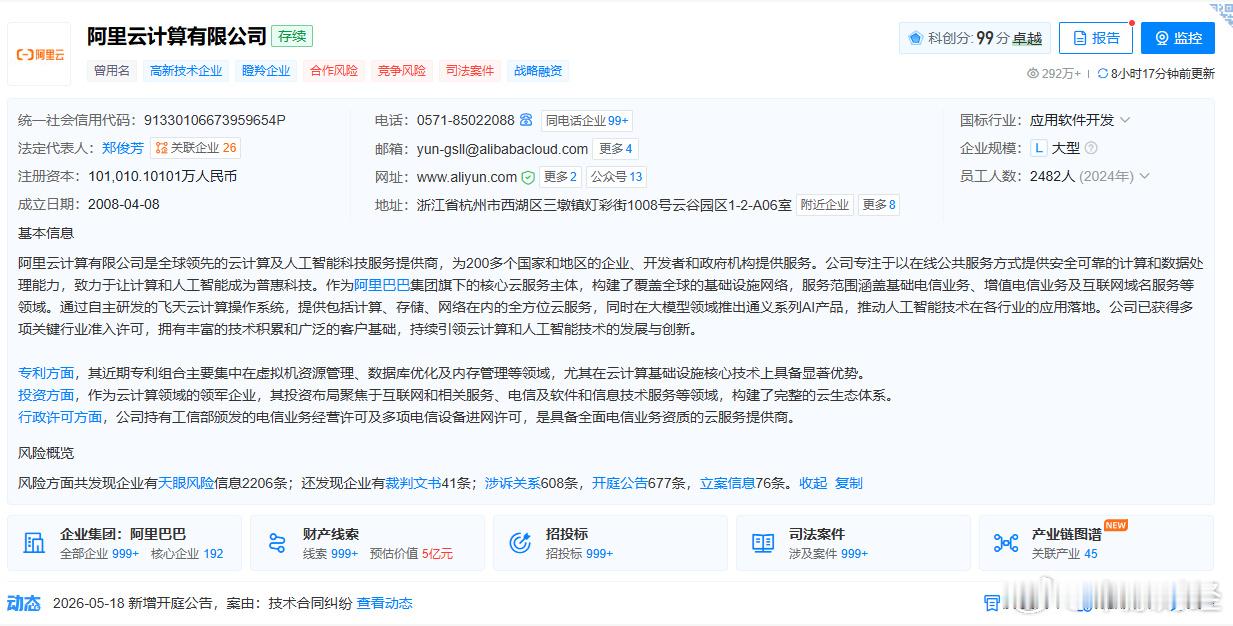Open the 阿里巴巴 link in company description
Viewport: 1233px width, 626px height.
(382, 285)
